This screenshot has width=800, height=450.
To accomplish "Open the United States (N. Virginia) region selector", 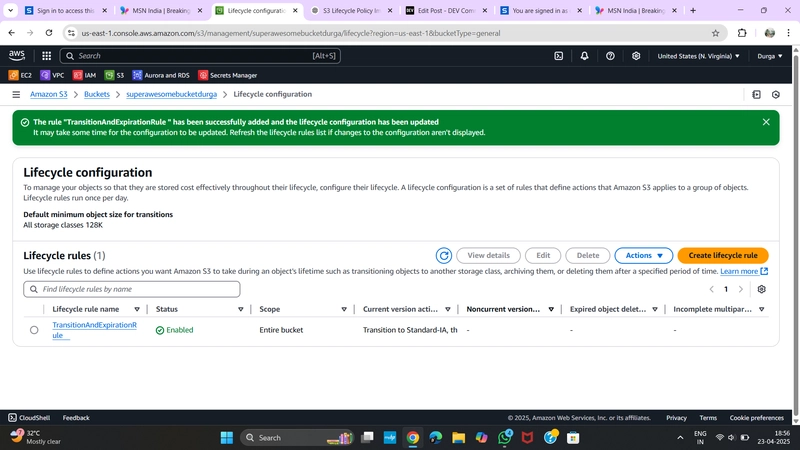I will pos(698,56).
